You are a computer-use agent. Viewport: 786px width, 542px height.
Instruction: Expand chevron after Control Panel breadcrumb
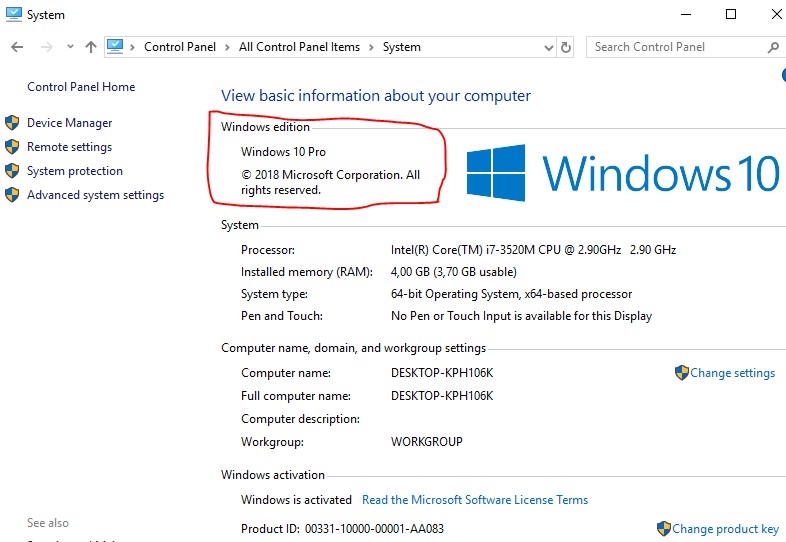click(x=227, y=47)
